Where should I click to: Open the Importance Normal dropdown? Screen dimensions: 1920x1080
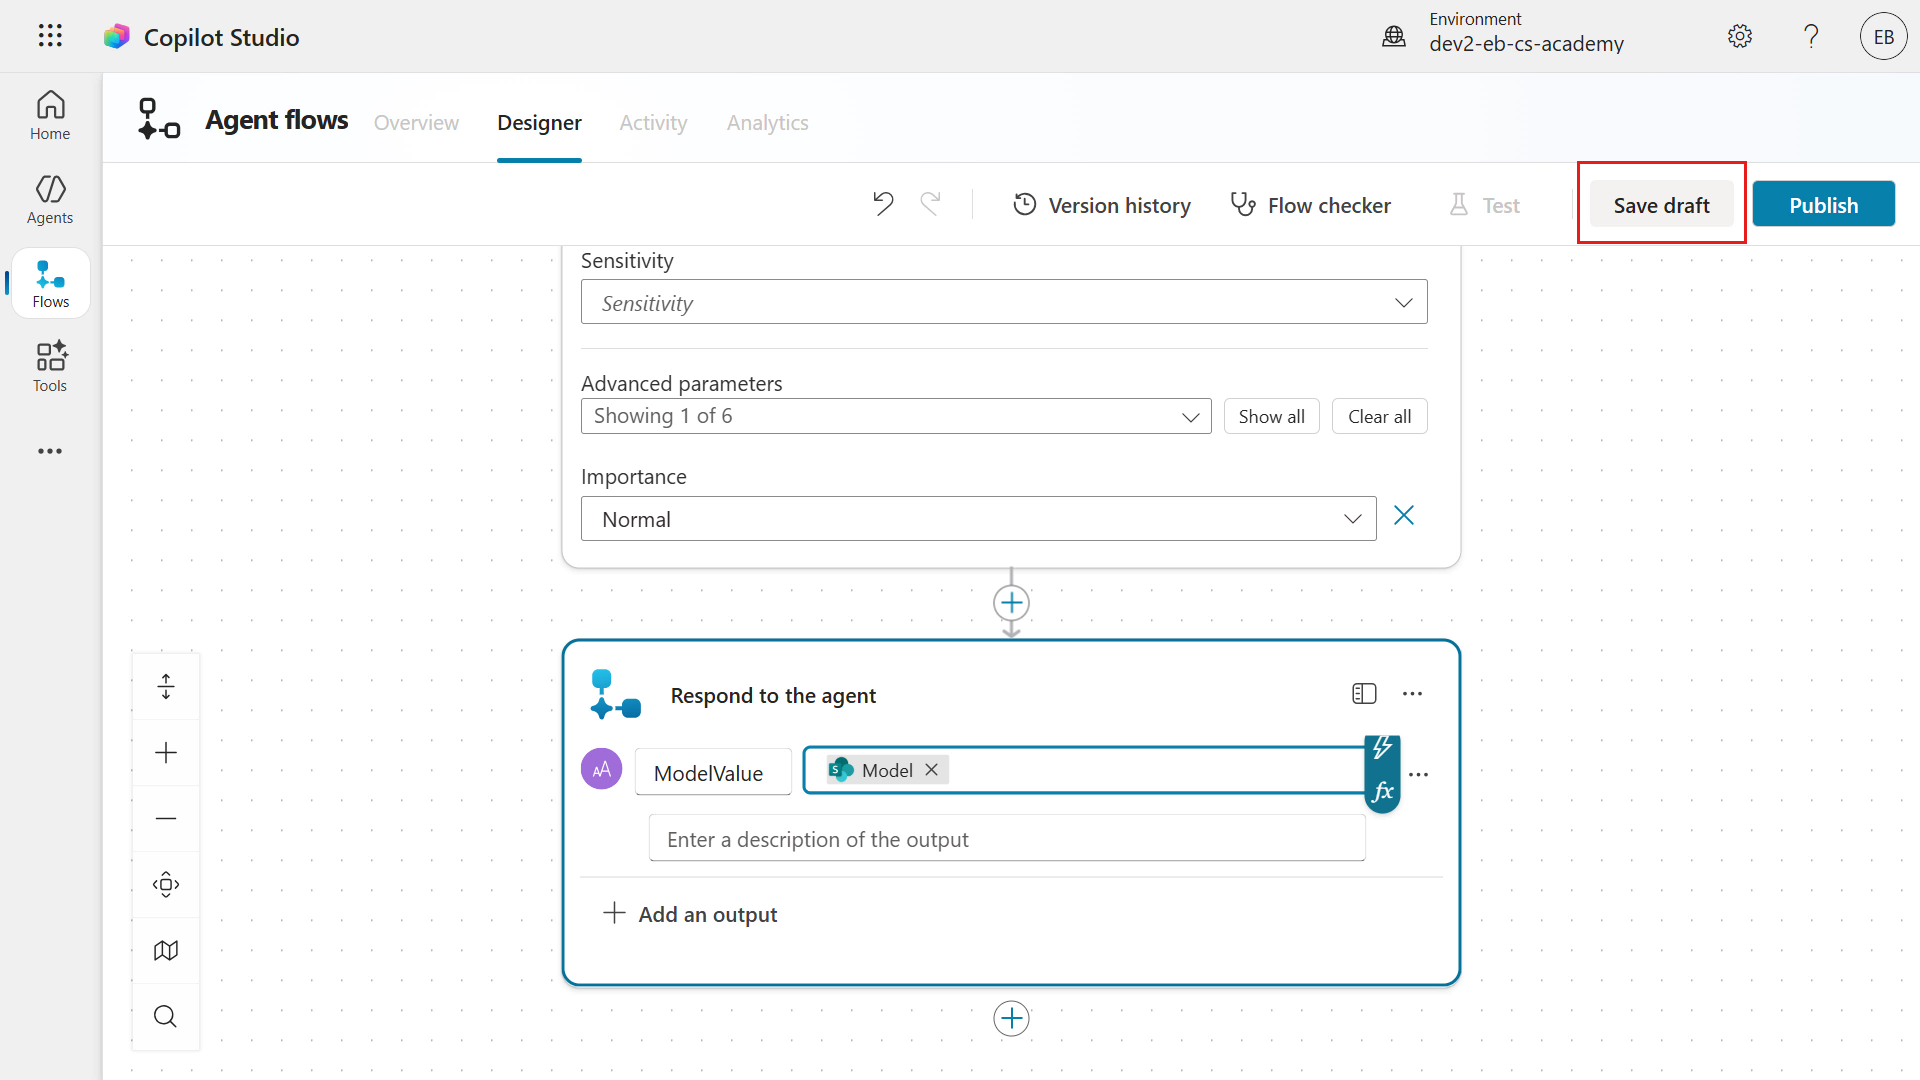[x=978, y=519]
